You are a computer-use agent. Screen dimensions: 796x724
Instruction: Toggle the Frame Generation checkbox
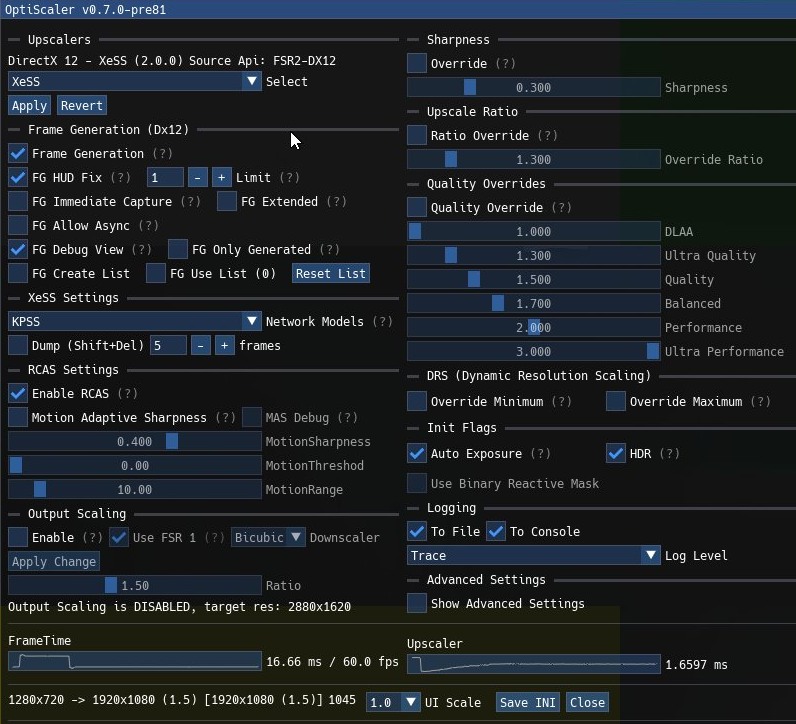18,153
